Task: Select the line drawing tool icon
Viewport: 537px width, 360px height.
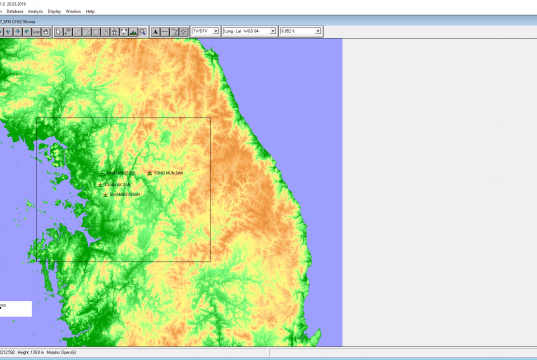Action: coord(77,32)
